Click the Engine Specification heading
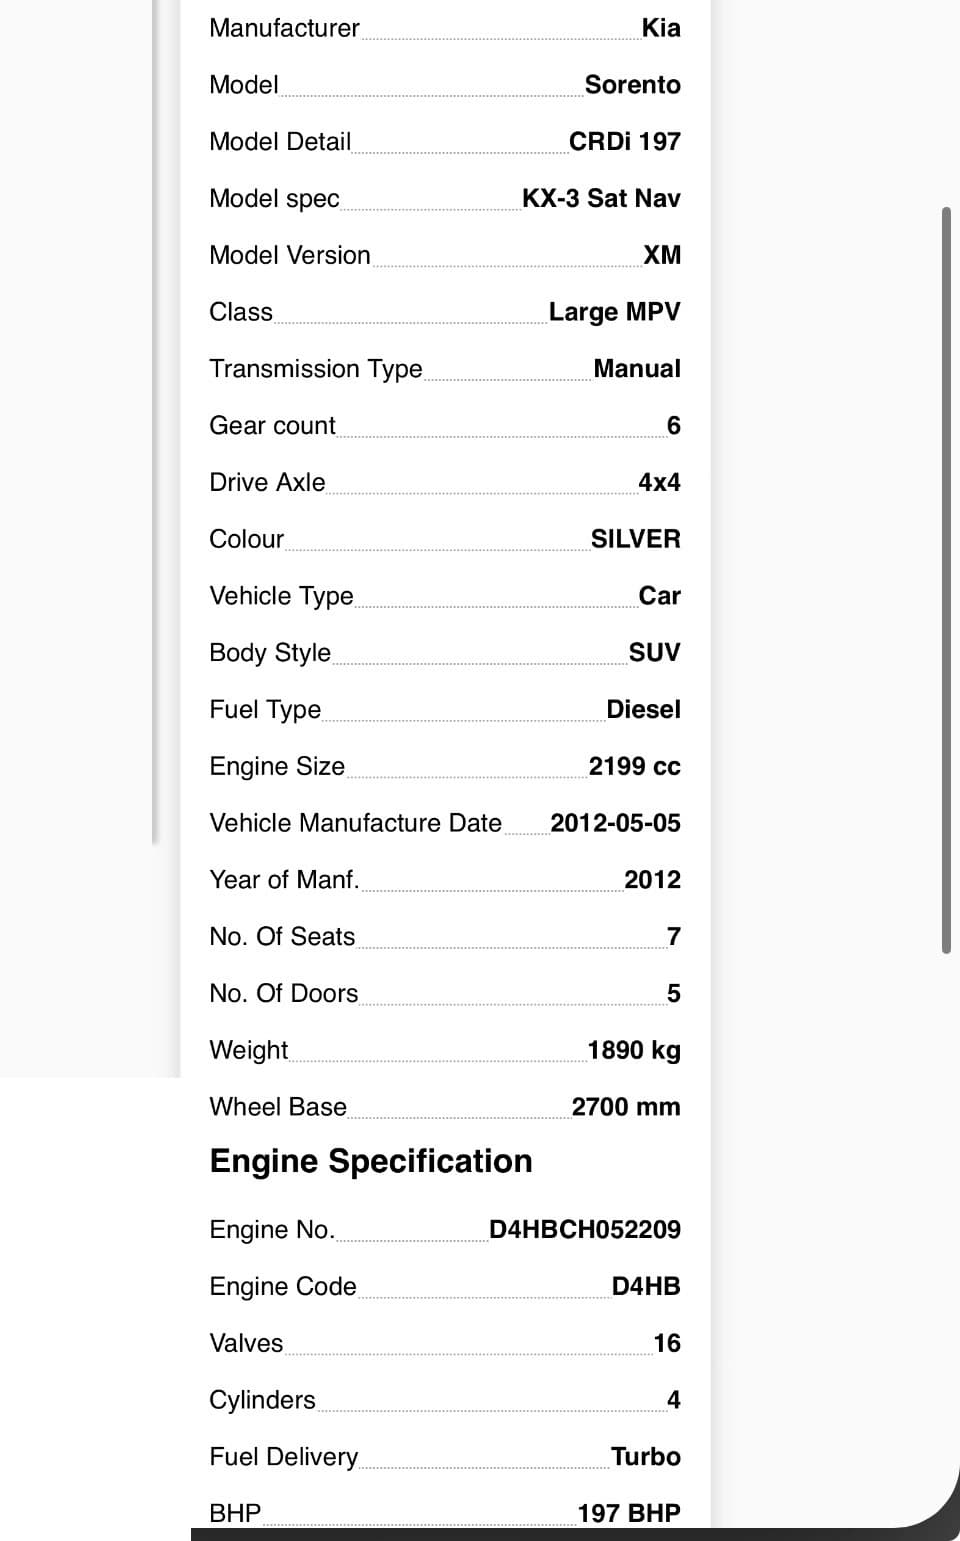The width and height of the screenshot is (960, 1541). [x=371, y=1161]
